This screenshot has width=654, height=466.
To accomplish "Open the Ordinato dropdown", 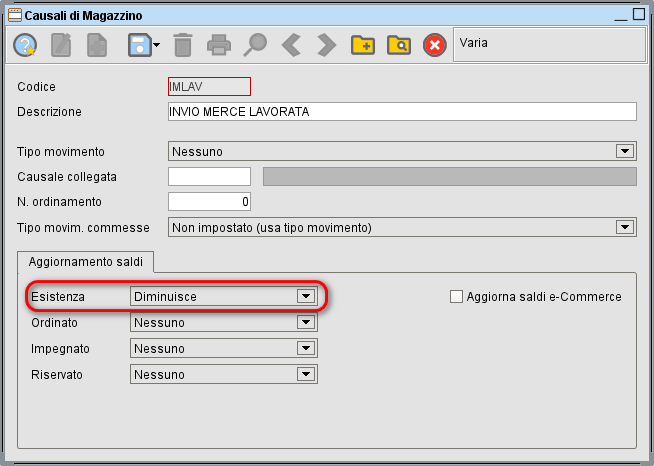I will (x=306, y=323).
